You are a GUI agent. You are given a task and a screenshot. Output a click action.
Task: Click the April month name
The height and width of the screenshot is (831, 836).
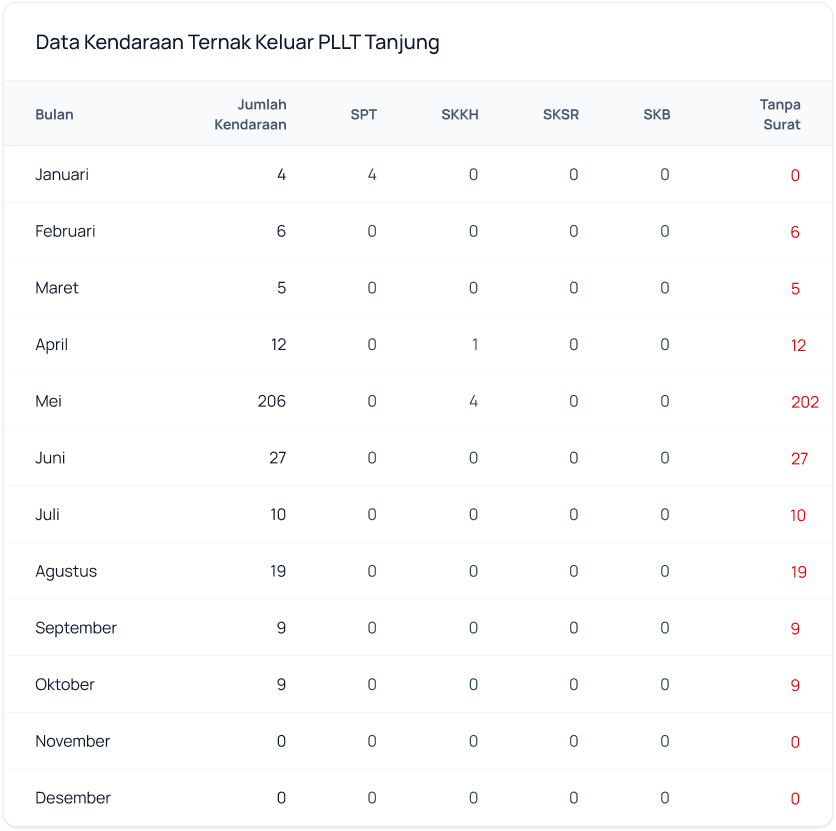[51, 345]
